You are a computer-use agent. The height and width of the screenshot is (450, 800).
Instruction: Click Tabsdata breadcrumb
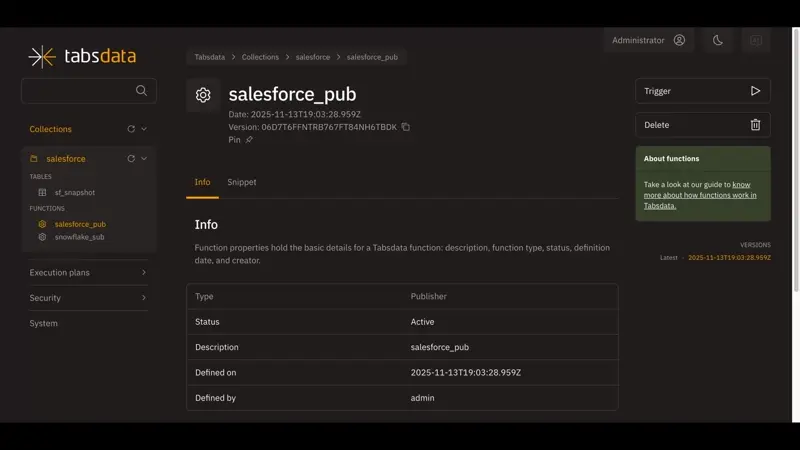(x=210, y=57)
